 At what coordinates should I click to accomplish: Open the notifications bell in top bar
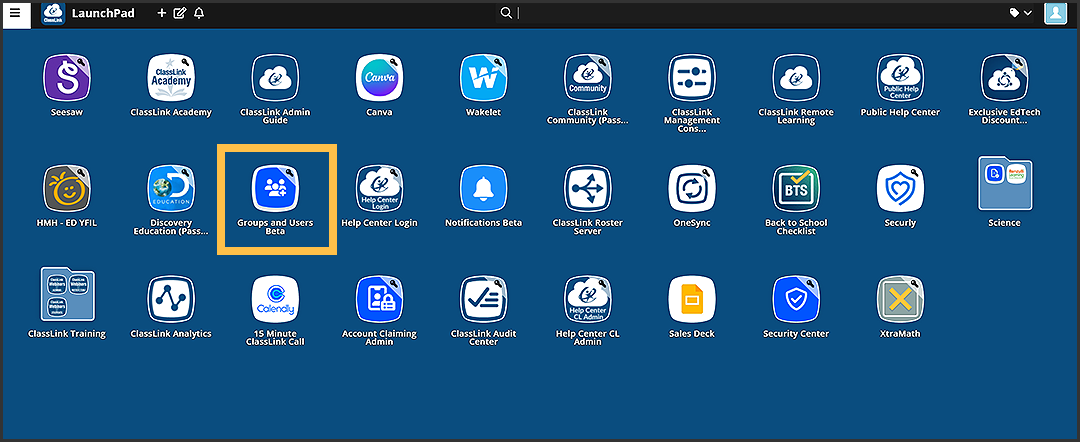pyautogui.click(x=198, y=13)
